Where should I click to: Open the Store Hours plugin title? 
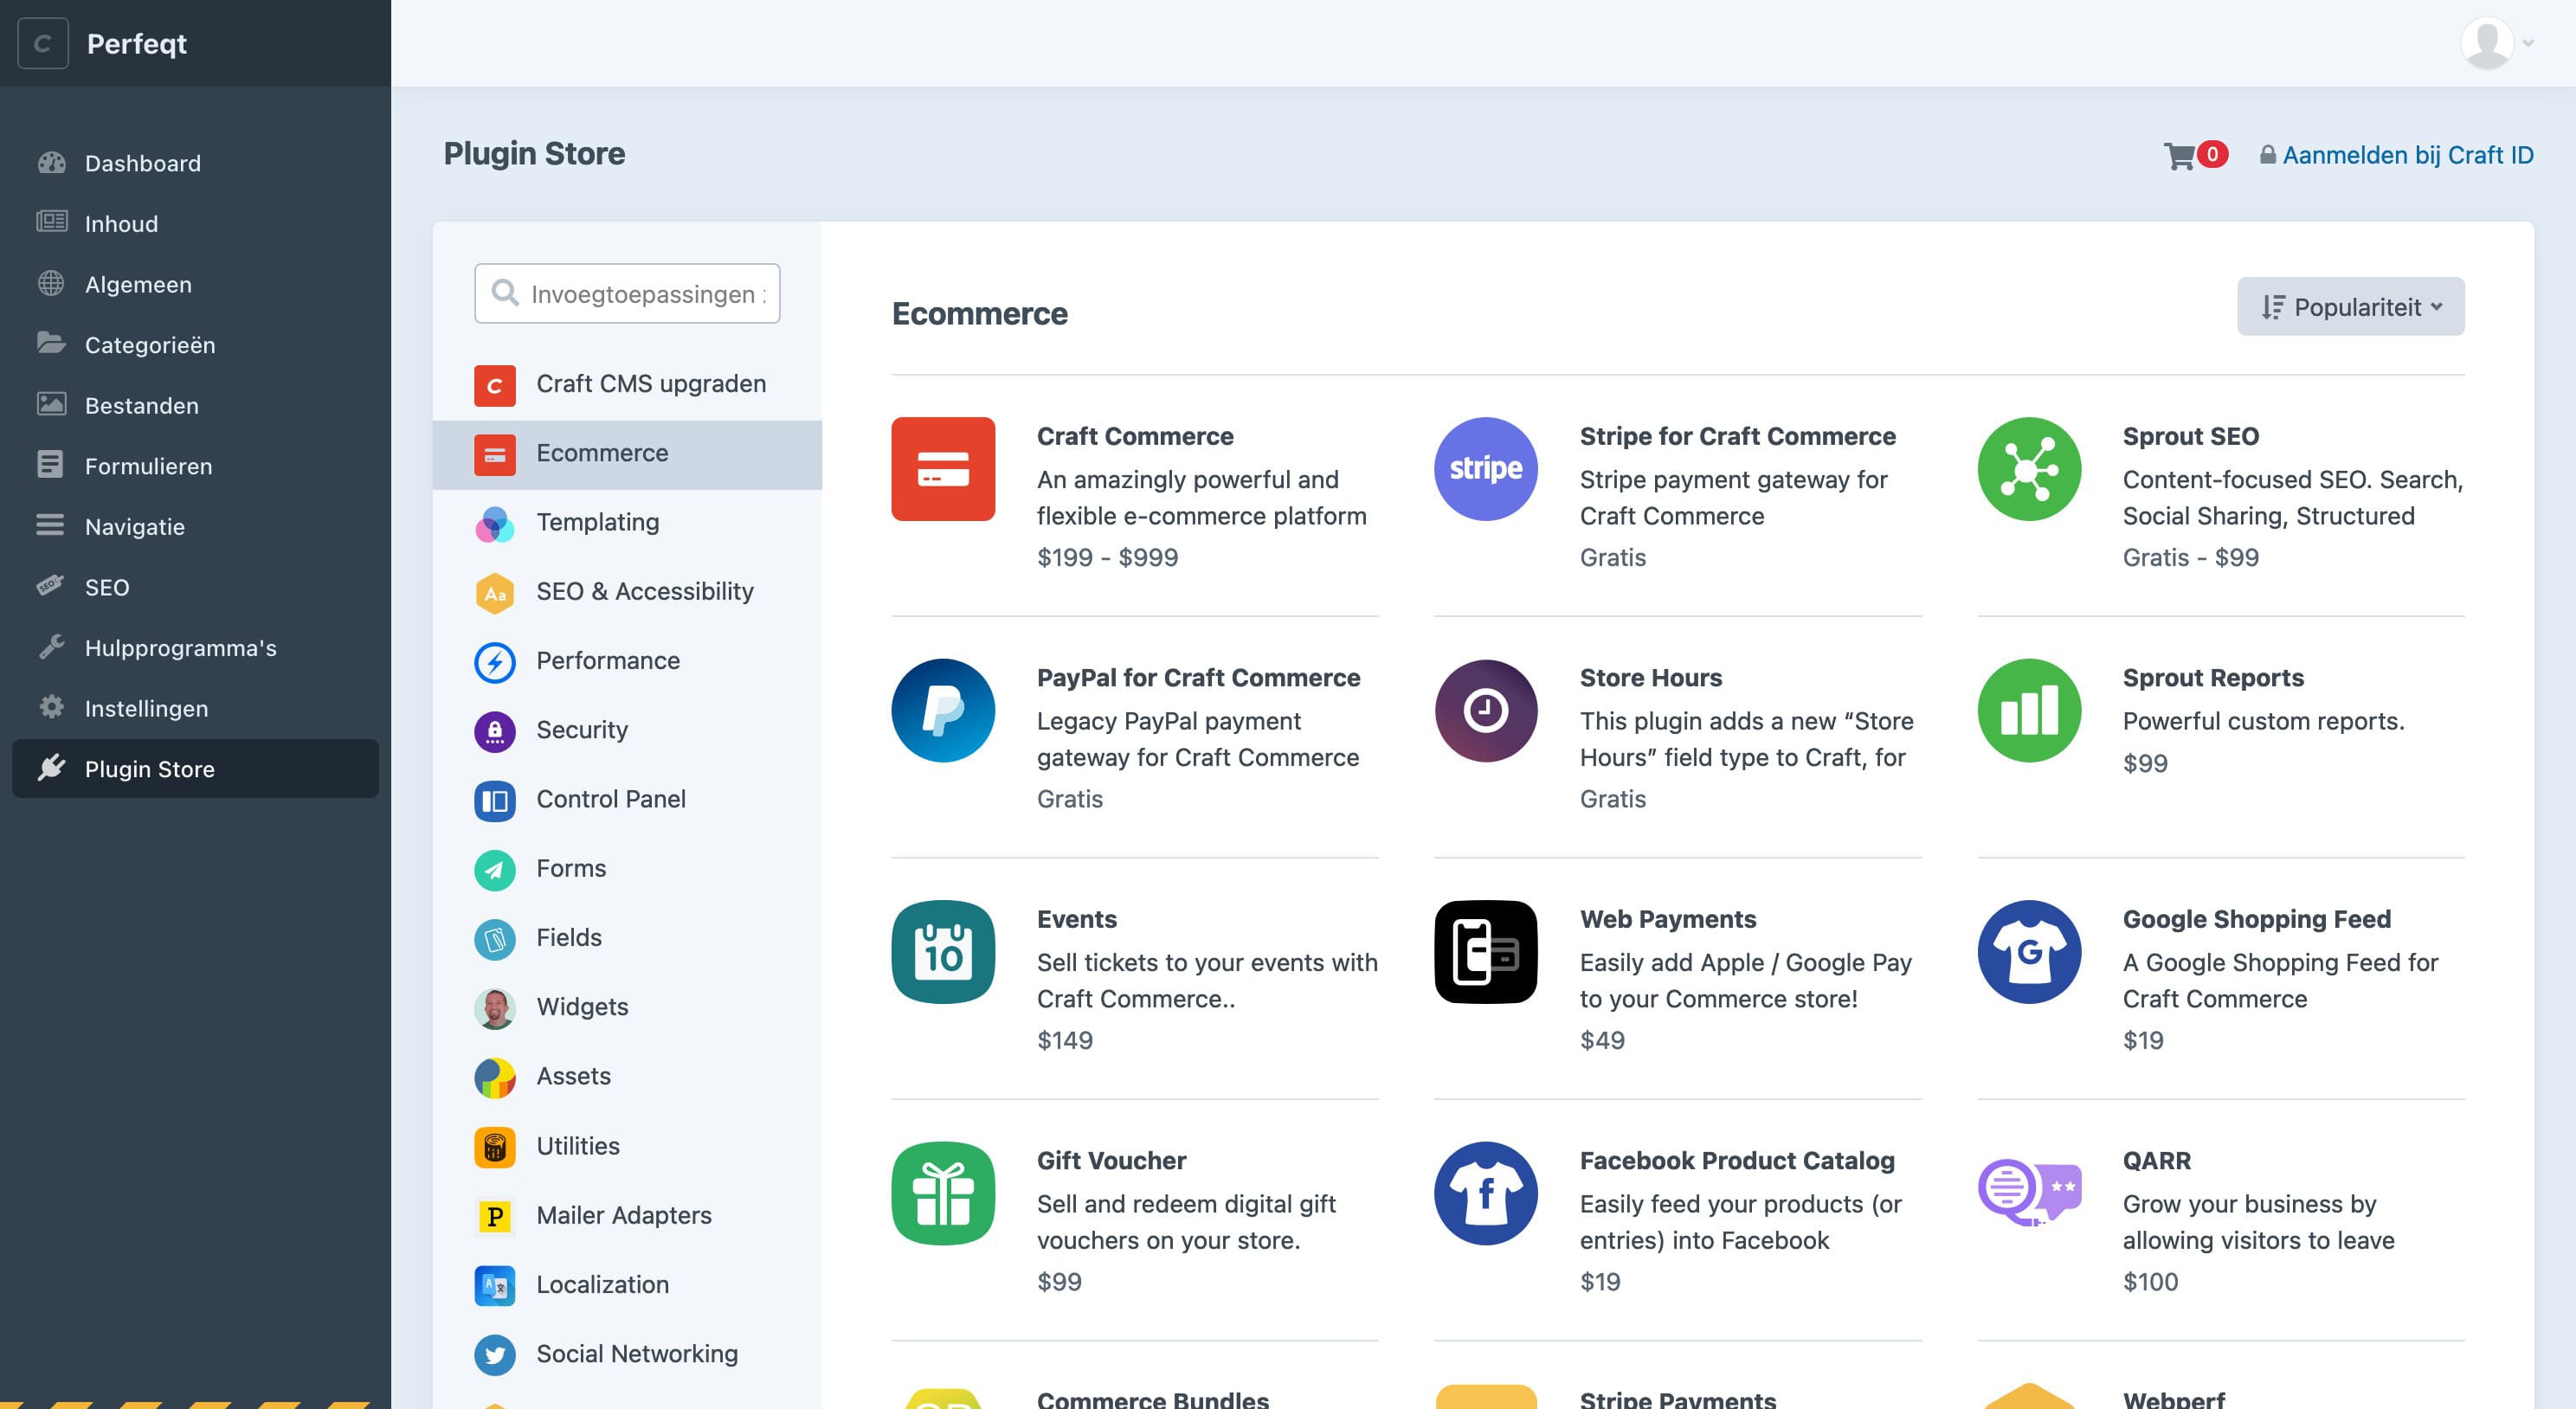click(1650, 677)
